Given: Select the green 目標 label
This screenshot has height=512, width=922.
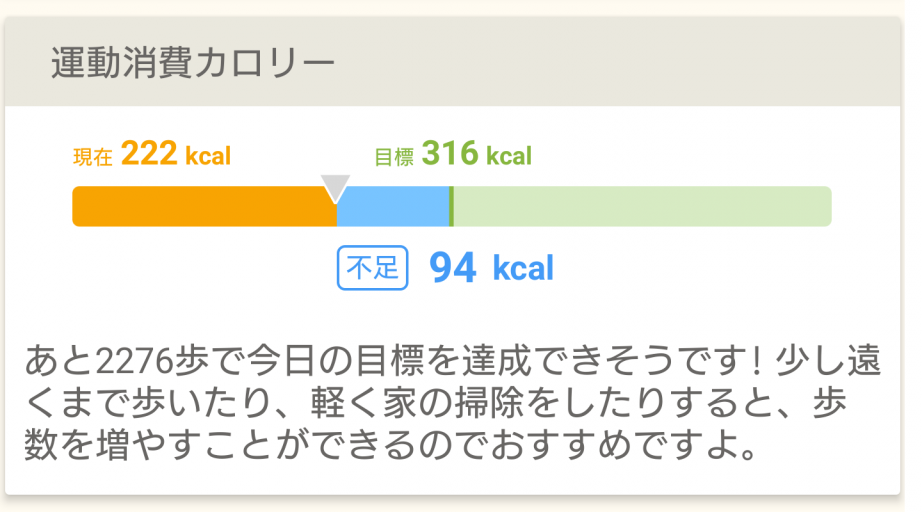Looking at the screenshot, I should click(393, 157).
